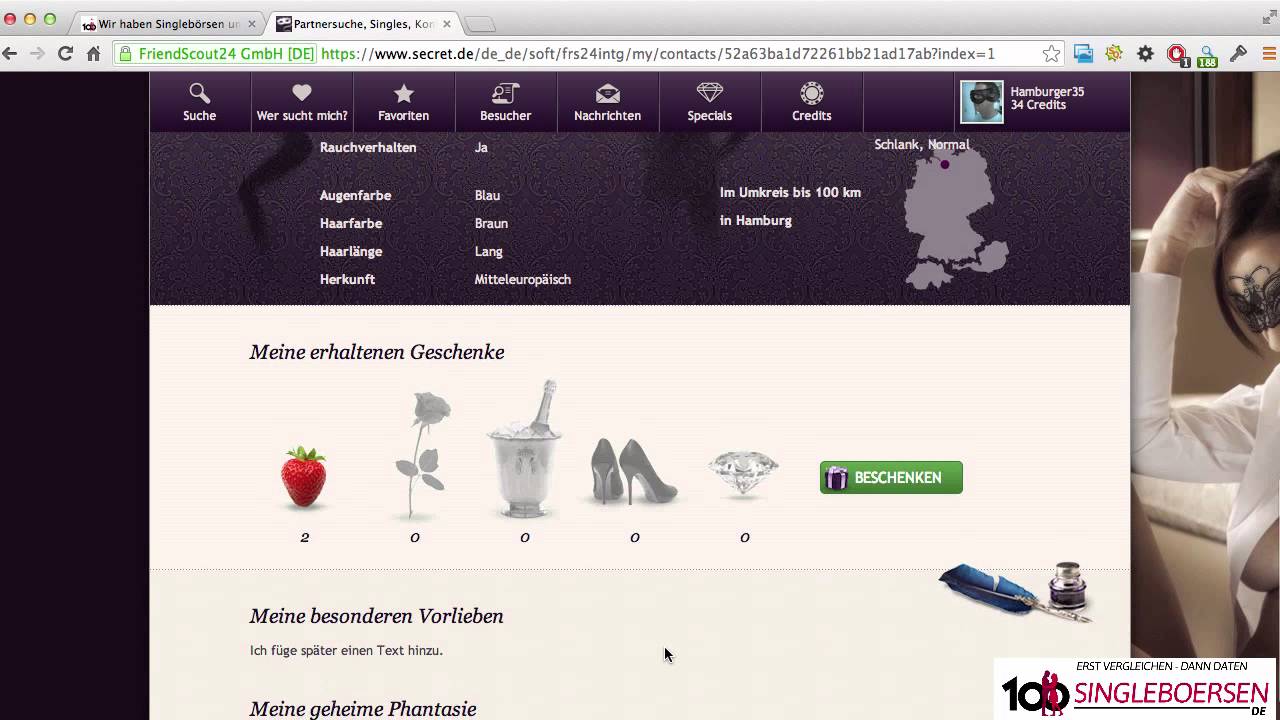Select the champagne bucket gift icon
The image size is (1280, 720).
(525, 450)
